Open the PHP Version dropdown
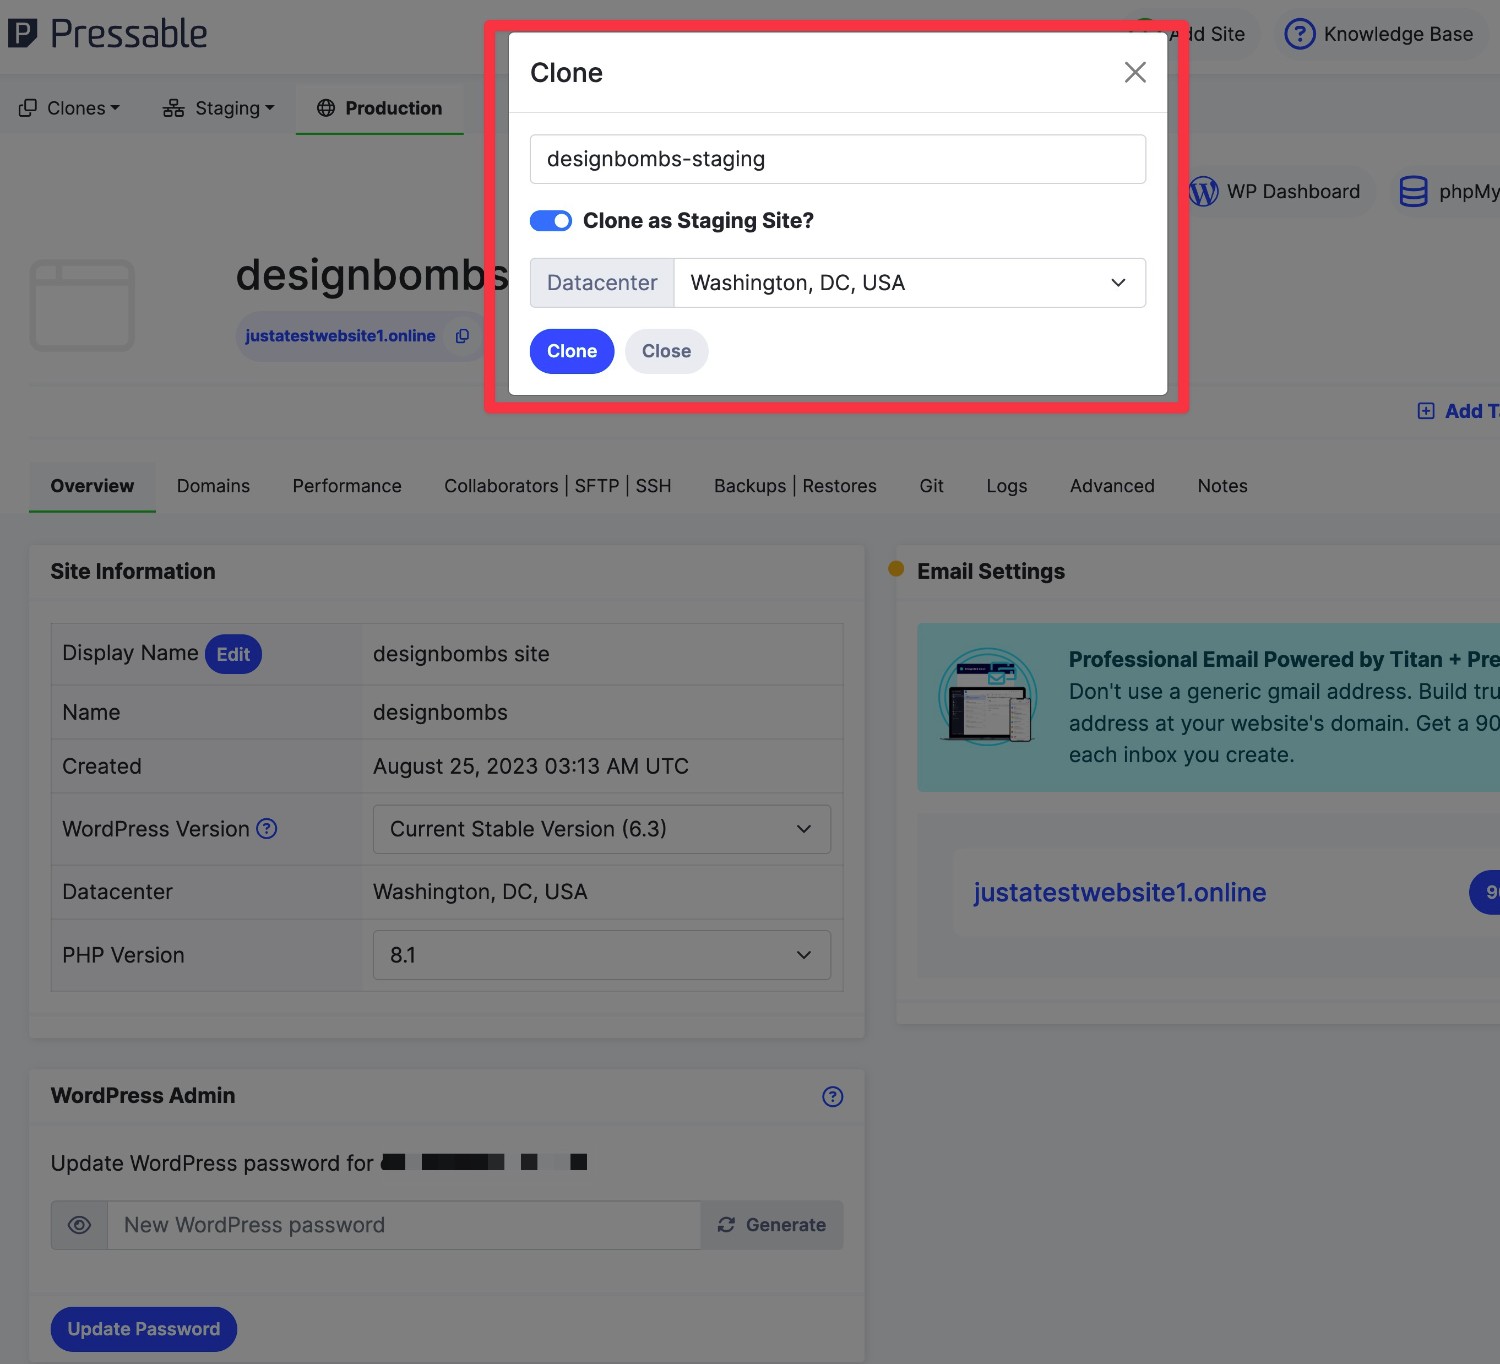This screenshot has height=1364, width=1500. pyautogui.click(x=602, y=955)
